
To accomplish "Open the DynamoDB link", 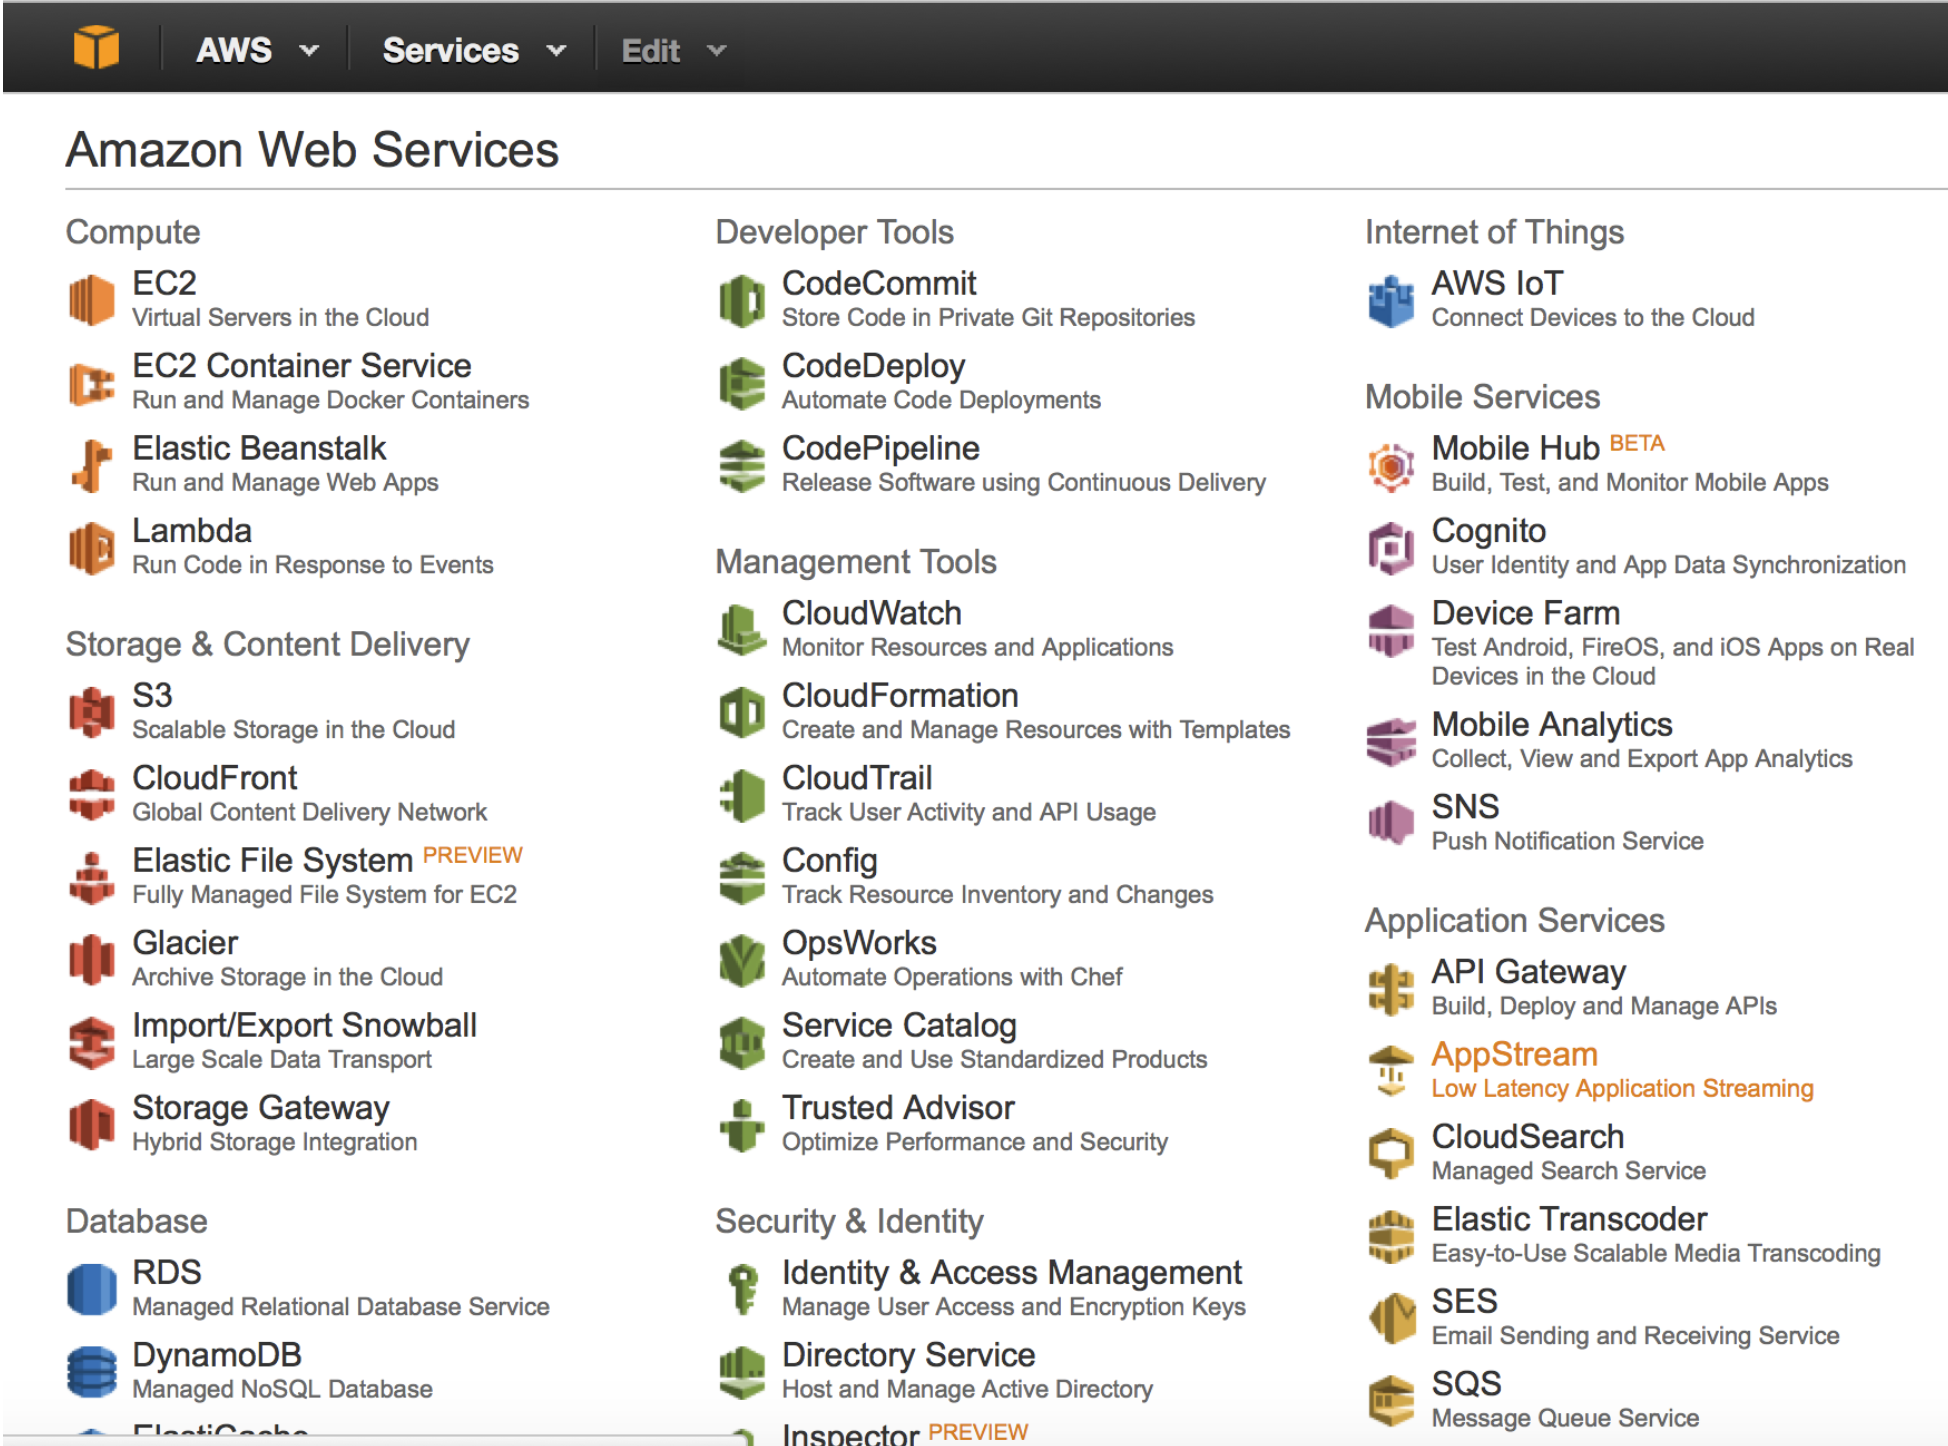I will 217,1354.
